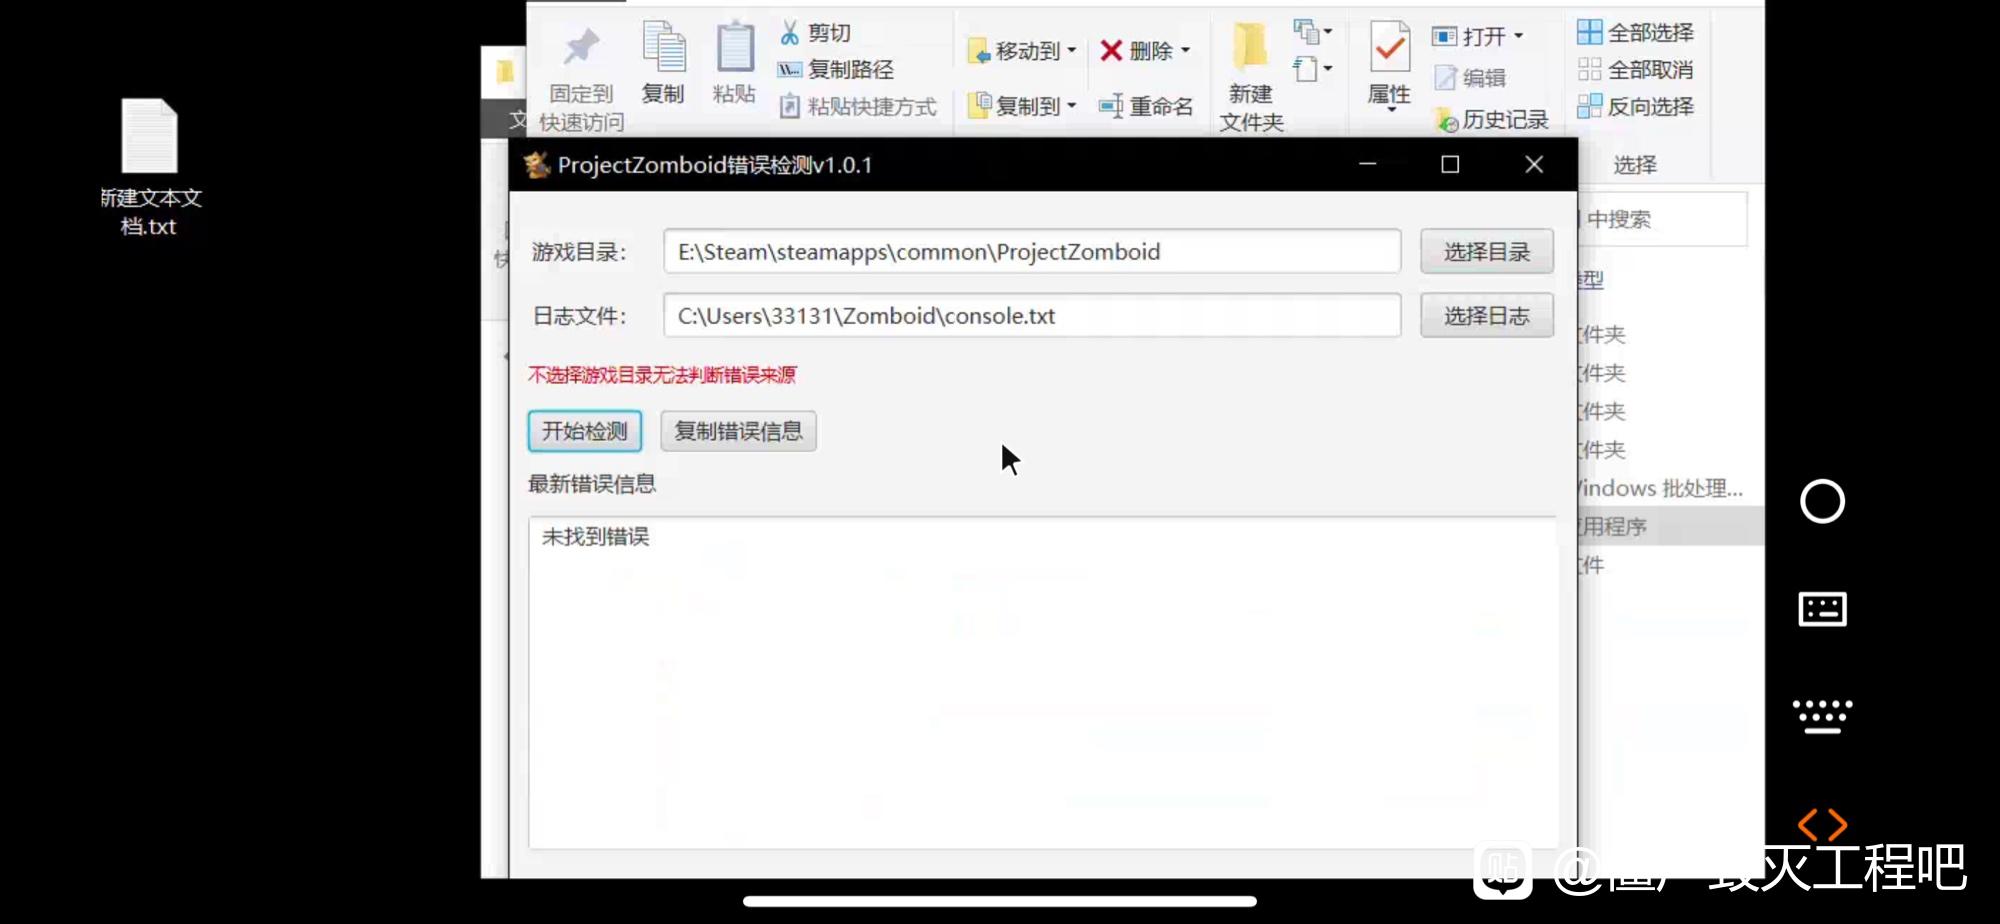Click 全部选择 in the Explorer ribbon
Screen dimensions: 2000x924
pyautogui.click(x=1636, y=33)
